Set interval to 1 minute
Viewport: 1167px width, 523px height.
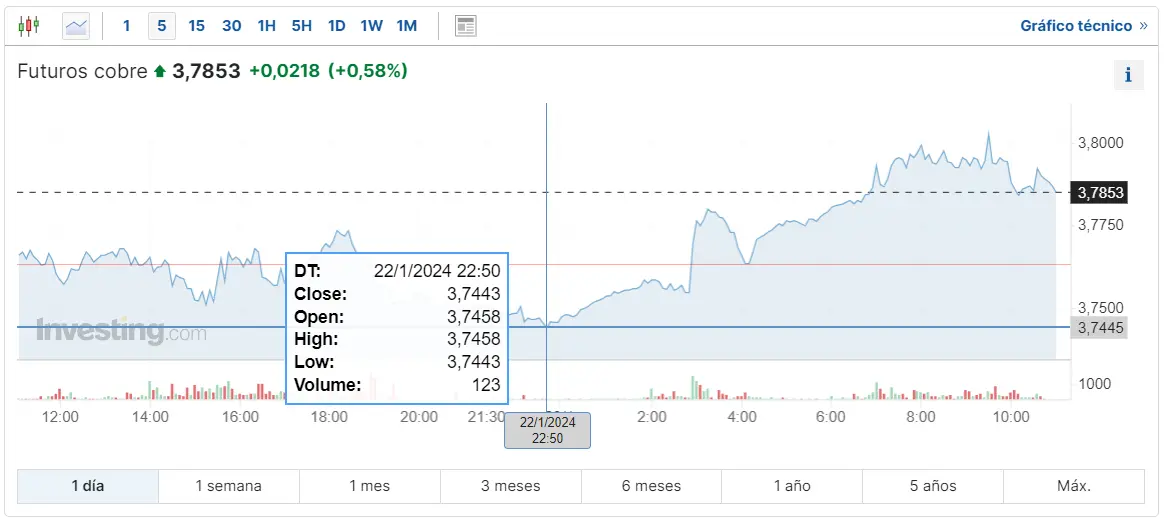coord(126,26)
